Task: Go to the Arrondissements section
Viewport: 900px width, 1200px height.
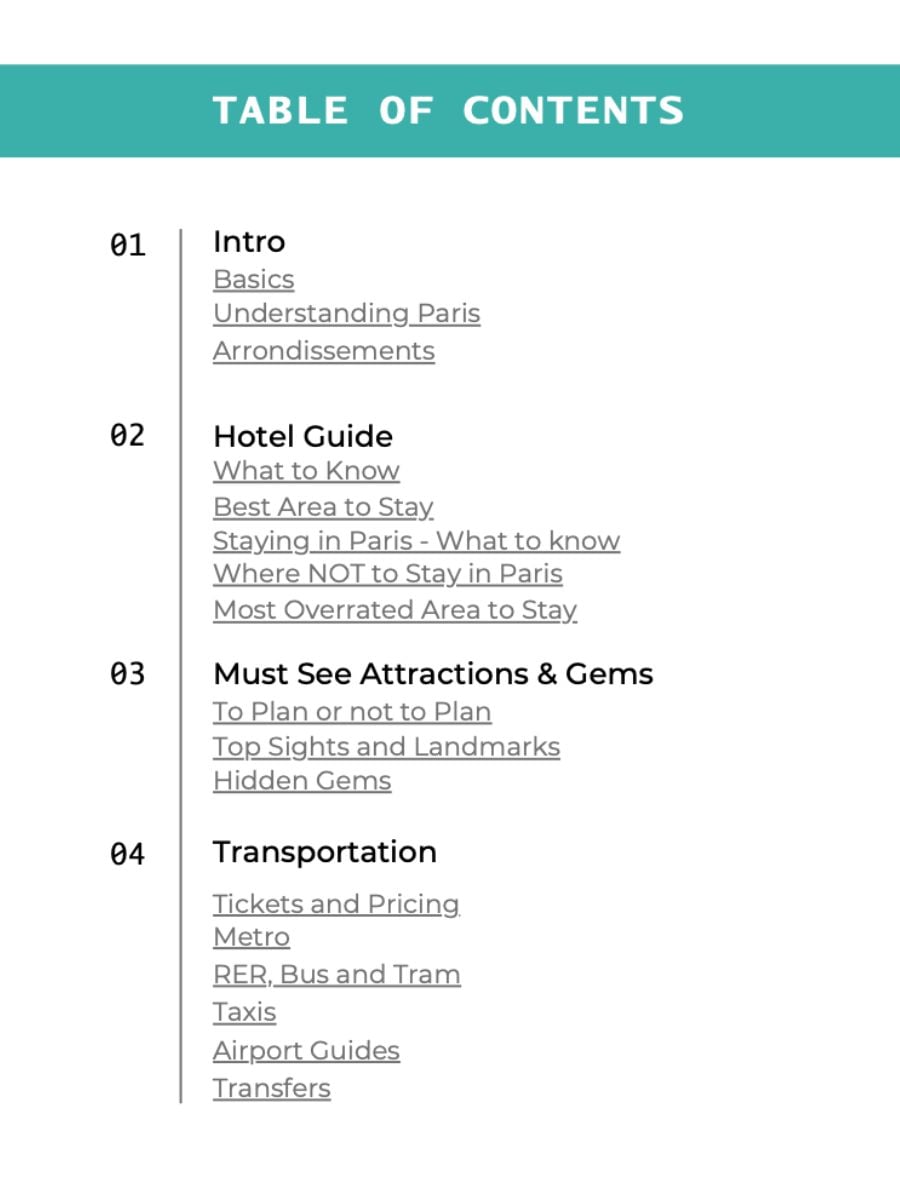Action: click(x=323, y=351)
